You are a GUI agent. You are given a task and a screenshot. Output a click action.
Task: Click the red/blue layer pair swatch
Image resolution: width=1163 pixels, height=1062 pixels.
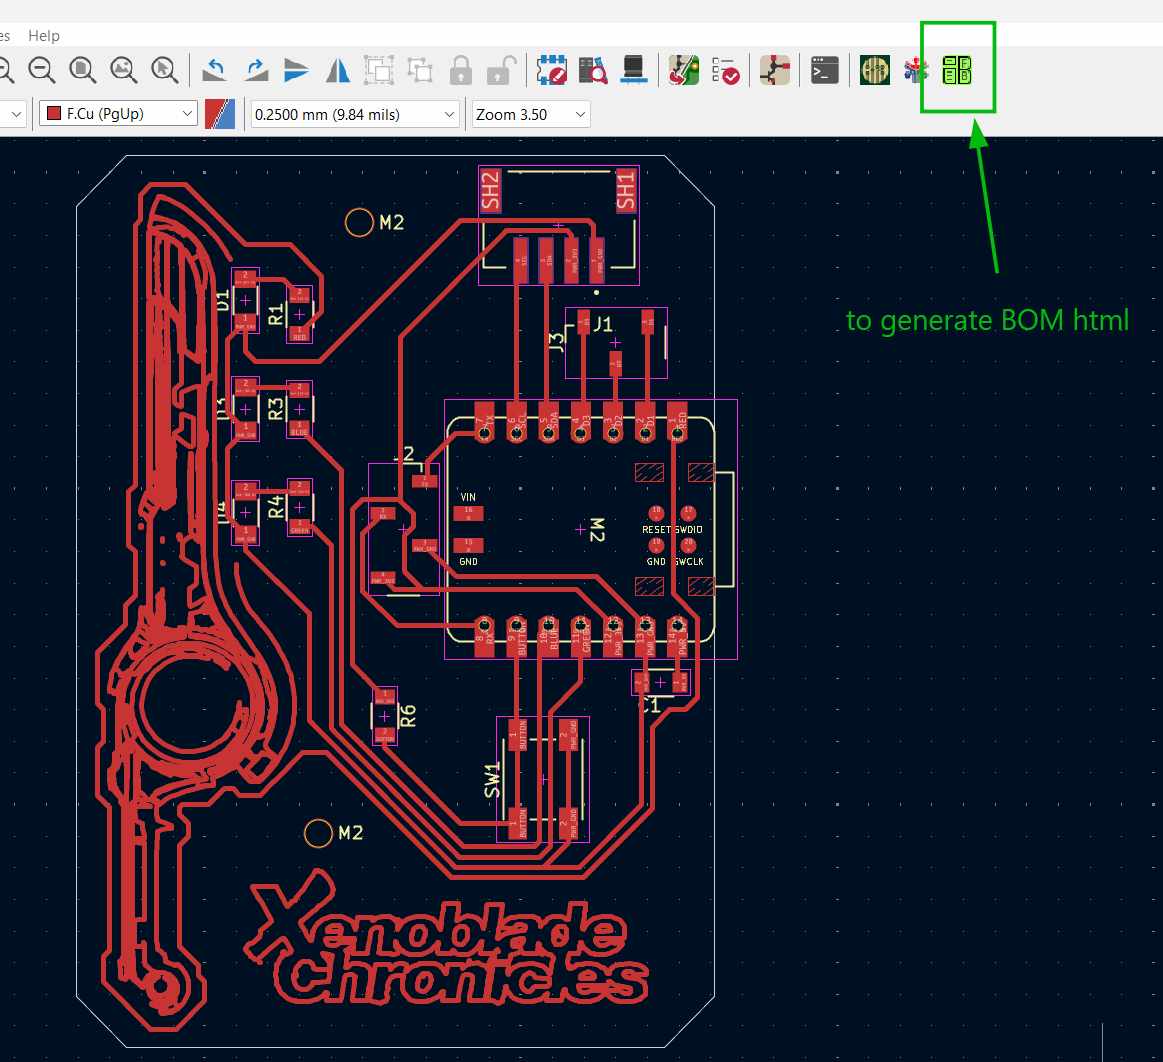click(220, 114)
